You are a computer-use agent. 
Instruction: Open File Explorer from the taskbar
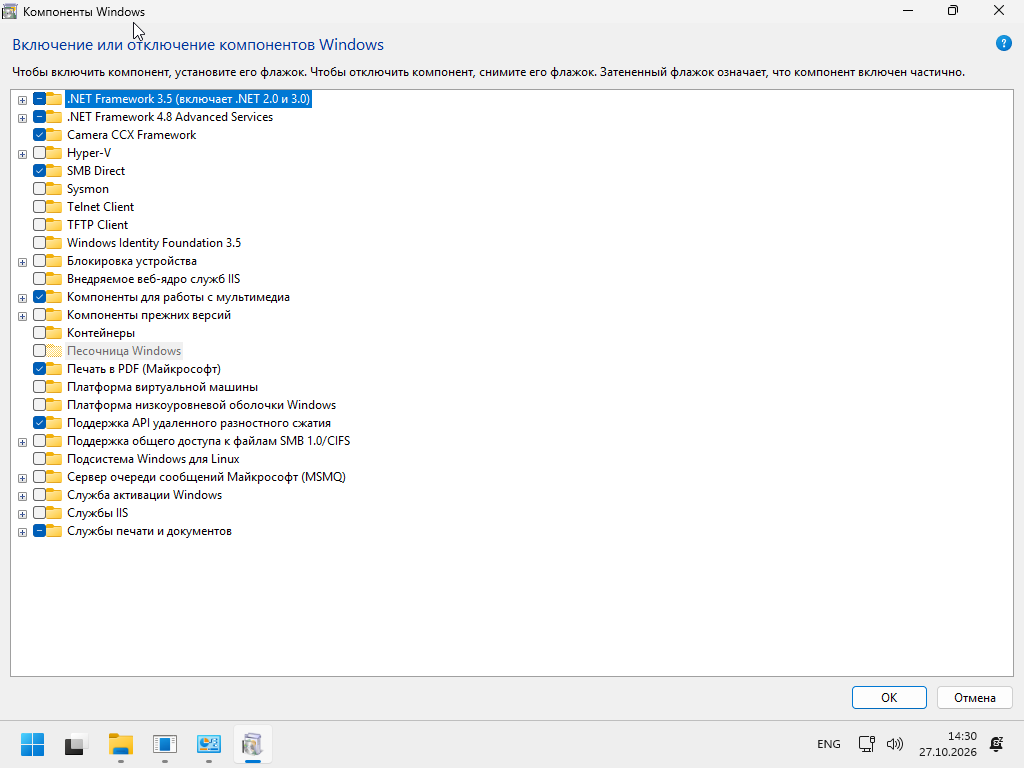tap(121, 744)
